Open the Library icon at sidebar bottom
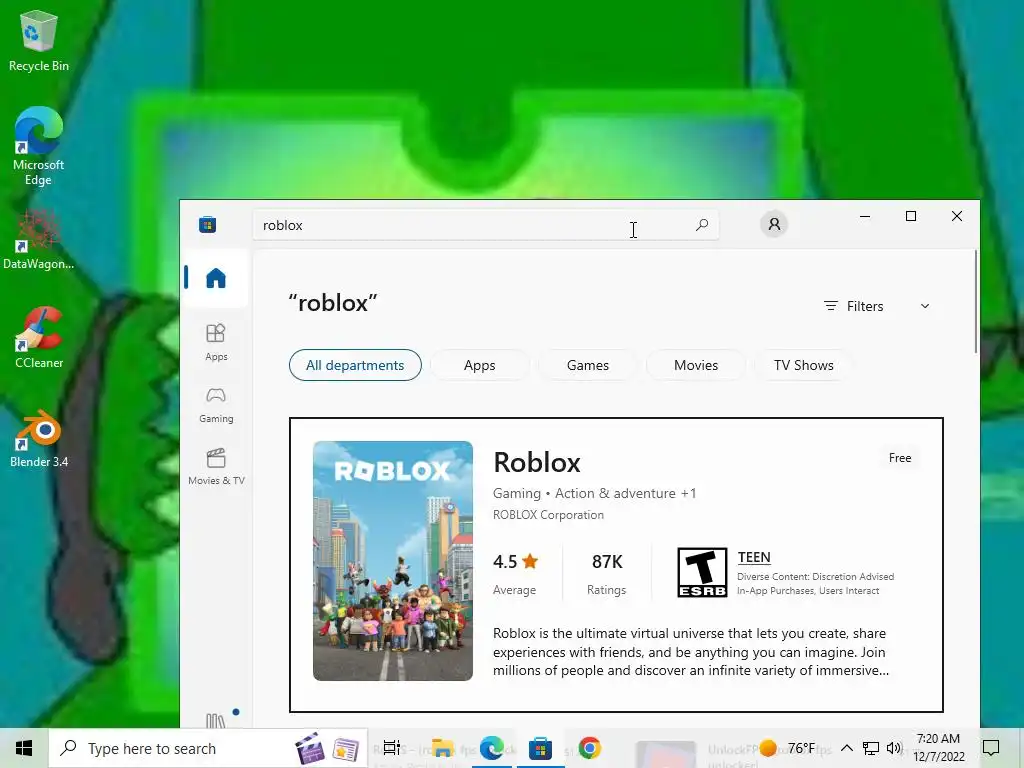The width and height of the screenshot is (1024, 768). pyautogui.click(x=216, y=719)
